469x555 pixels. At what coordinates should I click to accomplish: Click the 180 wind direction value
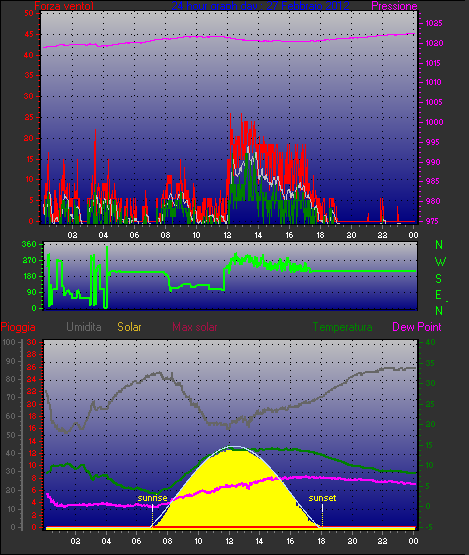point(29,276)
